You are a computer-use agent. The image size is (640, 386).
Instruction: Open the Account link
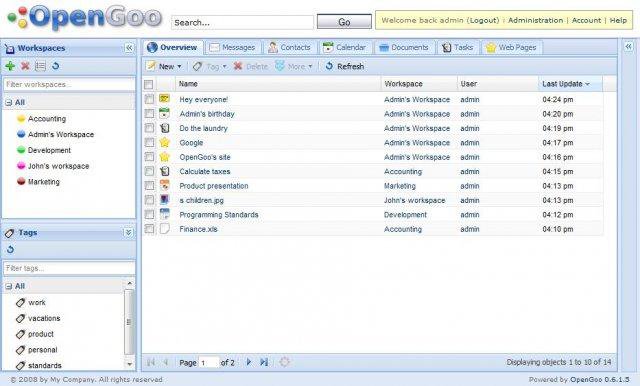(x=586, y=20)
